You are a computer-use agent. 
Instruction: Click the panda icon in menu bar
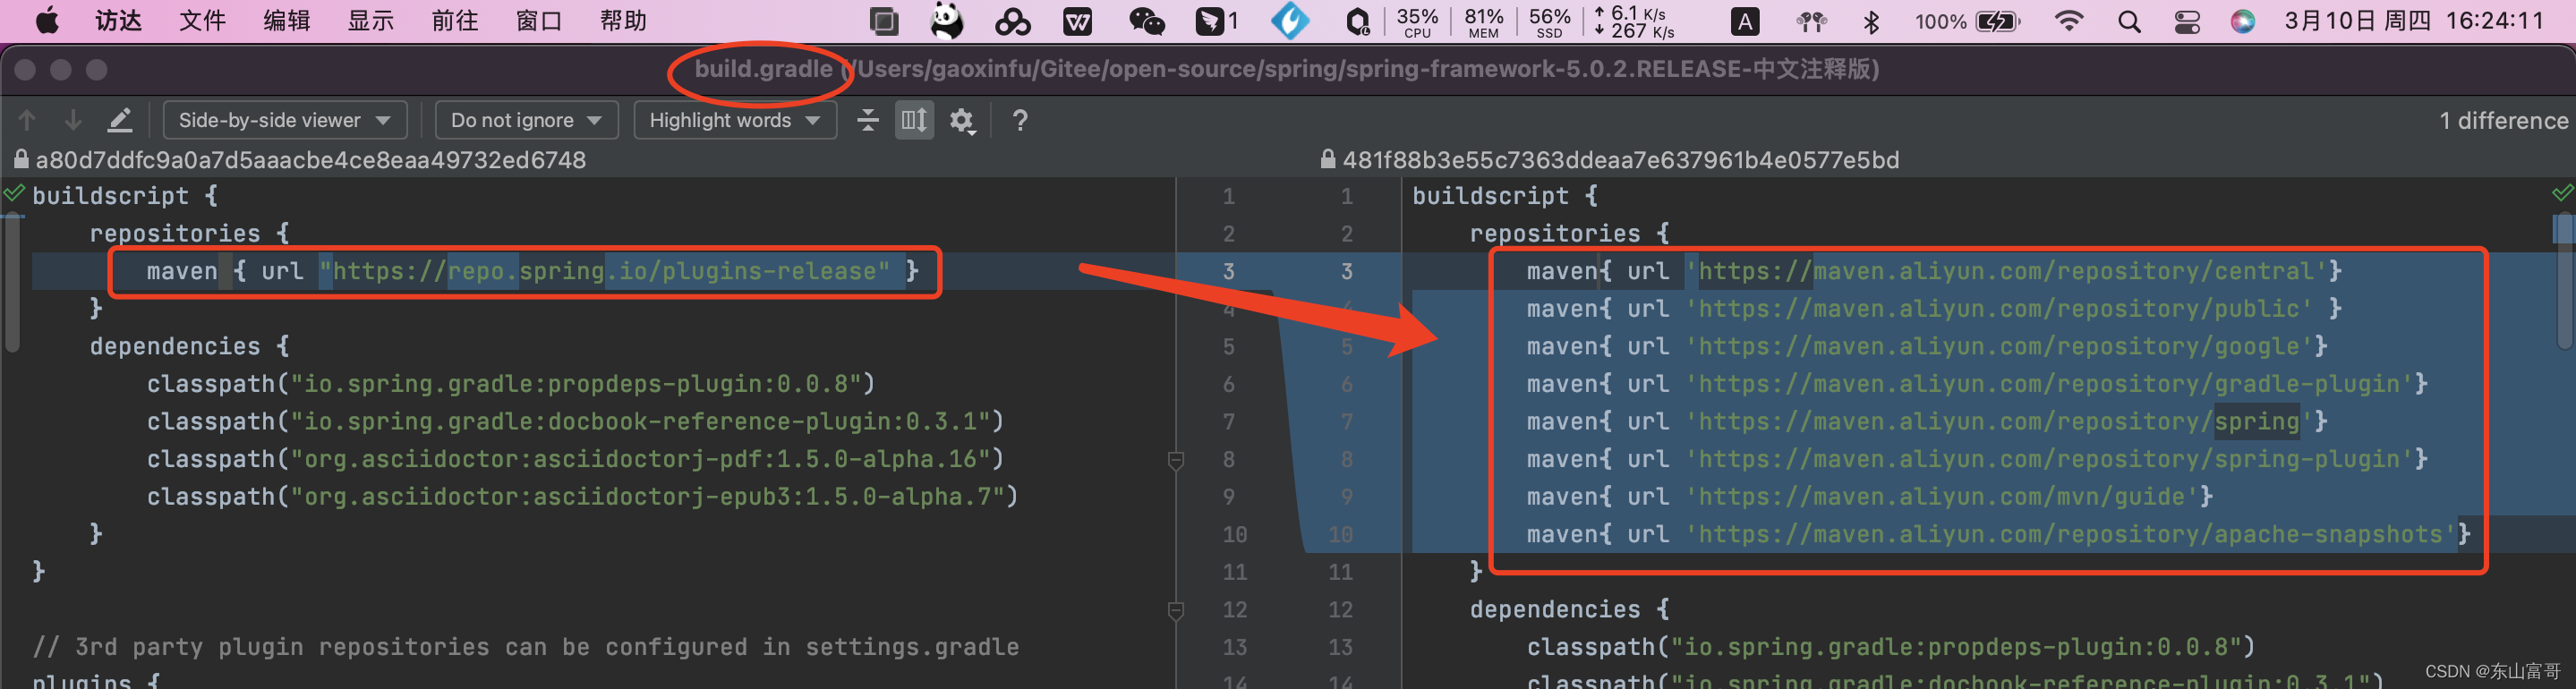pyautogui.click(x=946, y=20)
